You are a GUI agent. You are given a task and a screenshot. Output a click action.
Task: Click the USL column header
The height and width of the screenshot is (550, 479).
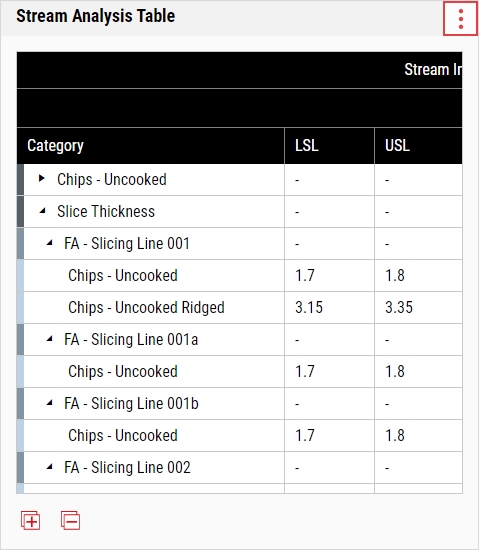[x=418, y=146]
